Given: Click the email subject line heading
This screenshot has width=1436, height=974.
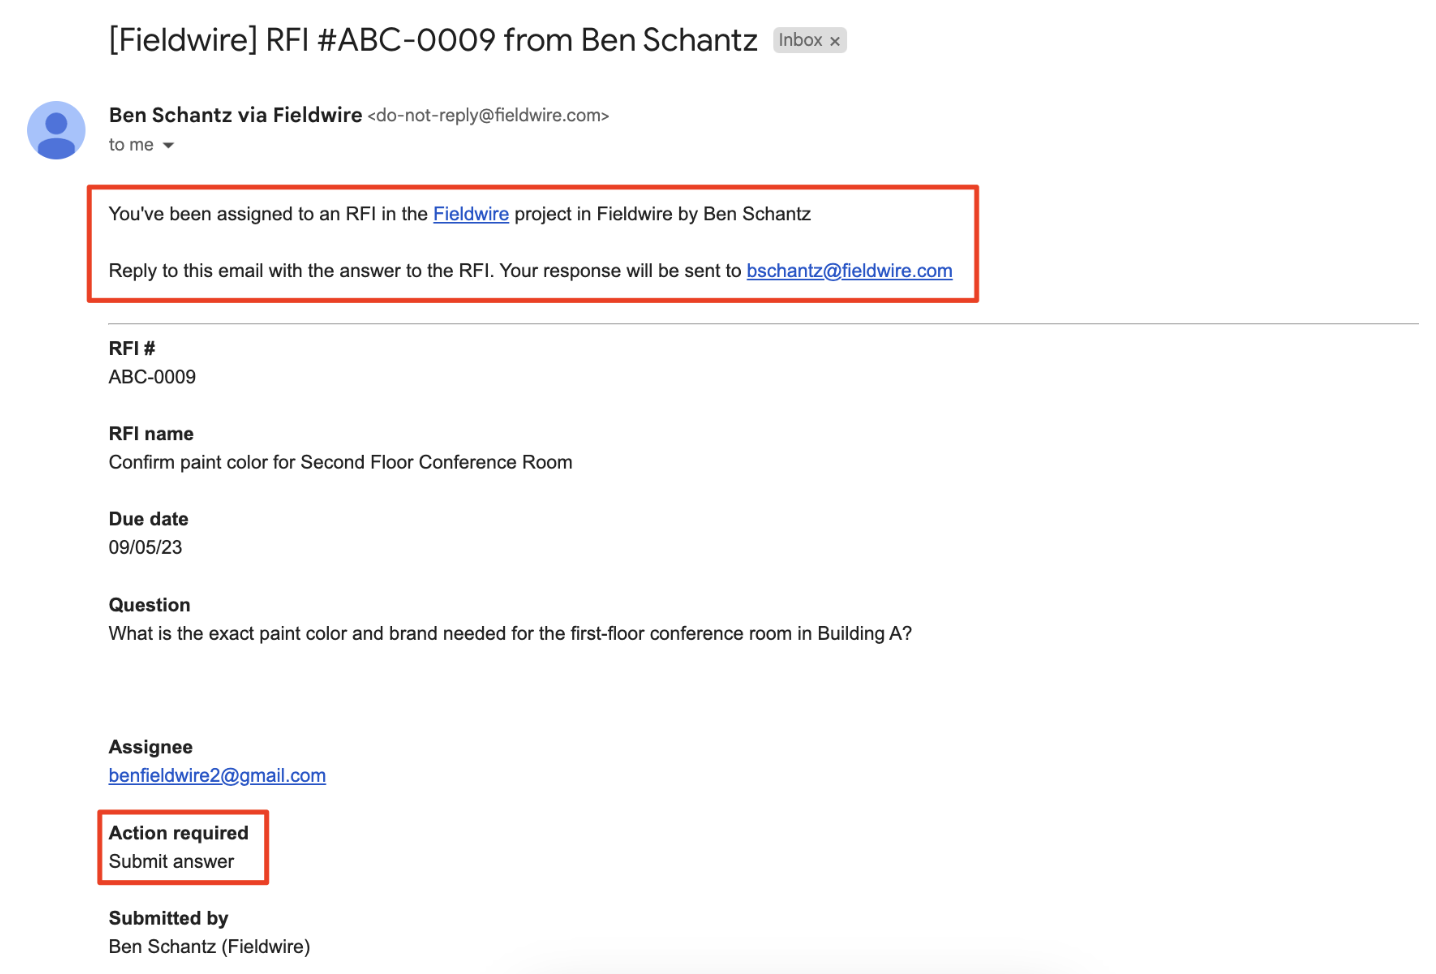Looking at the screenshot, I should point(433,40).
